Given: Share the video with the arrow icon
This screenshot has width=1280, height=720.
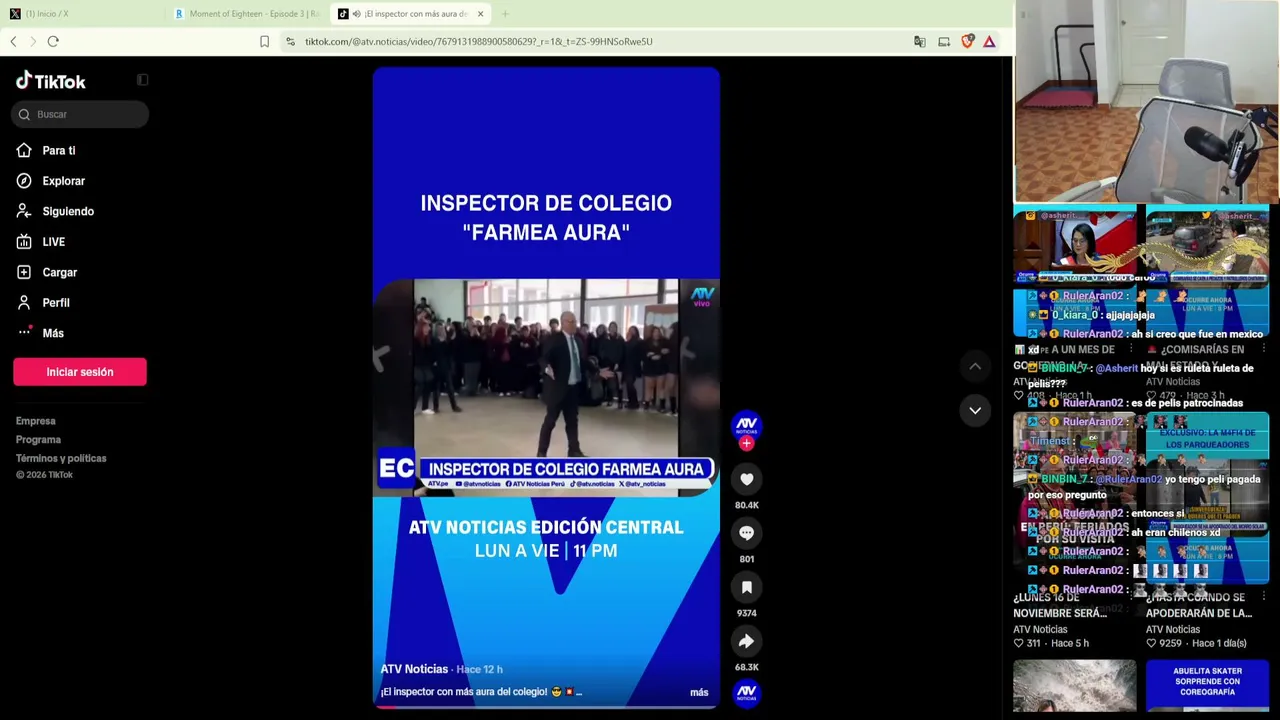Looking at the screenshot, I should click(746, 641).
